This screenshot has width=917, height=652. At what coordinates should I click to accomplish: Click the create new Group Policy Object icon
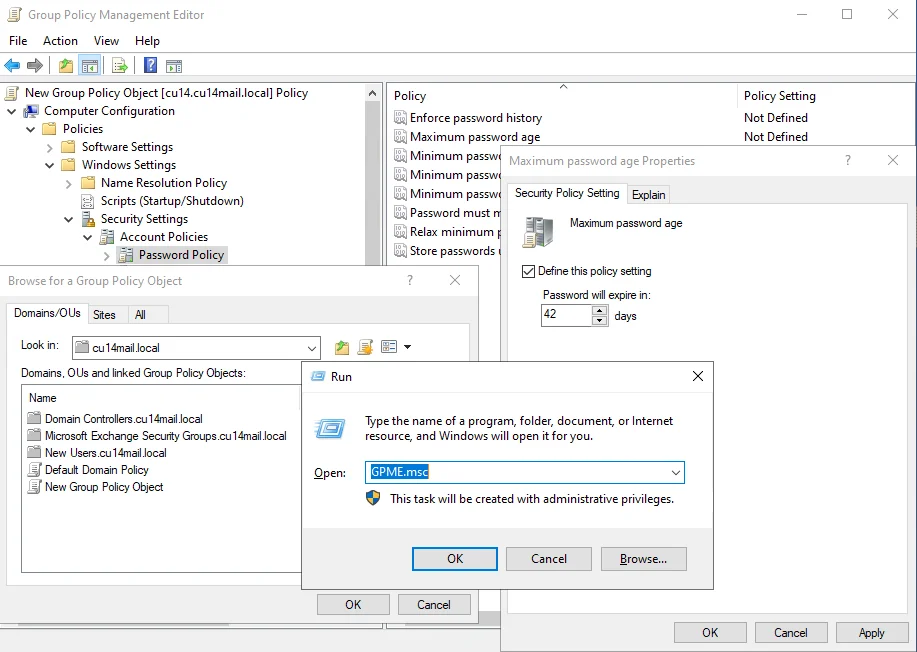pos(365,347)
